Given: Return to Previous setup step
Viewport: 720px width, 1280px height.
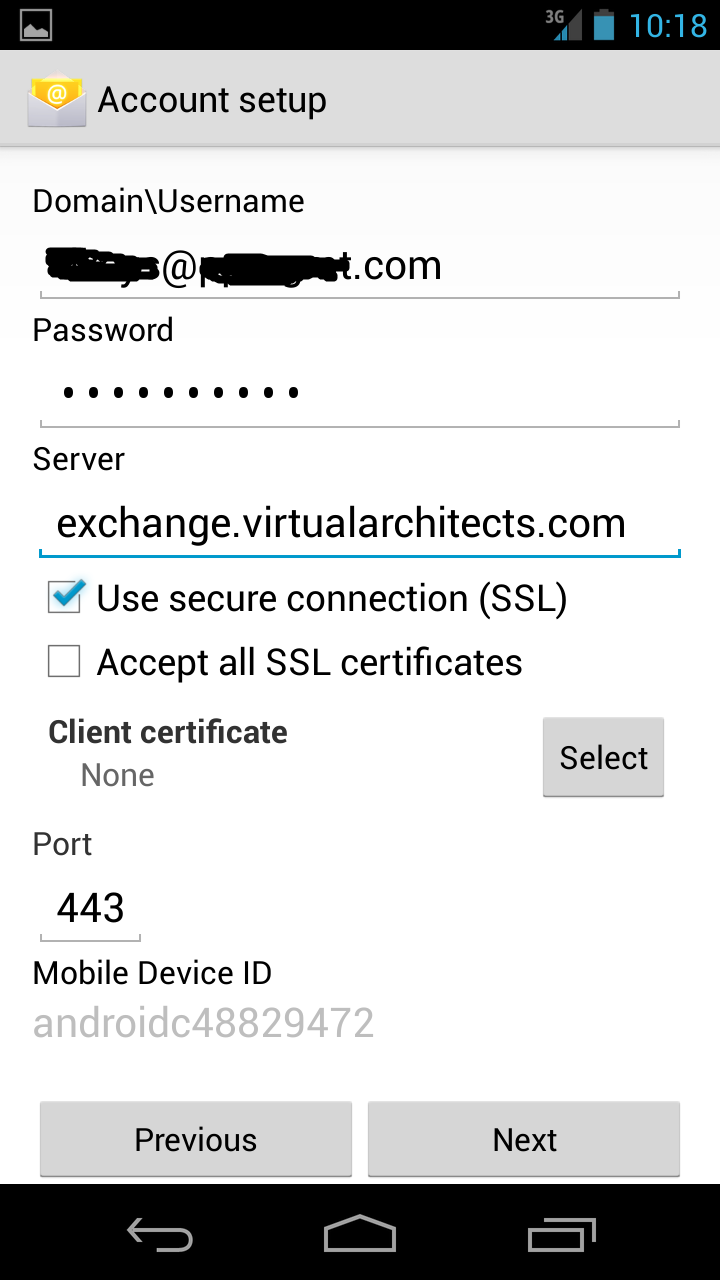Looking at the screenshot, I should [196, 1139].
